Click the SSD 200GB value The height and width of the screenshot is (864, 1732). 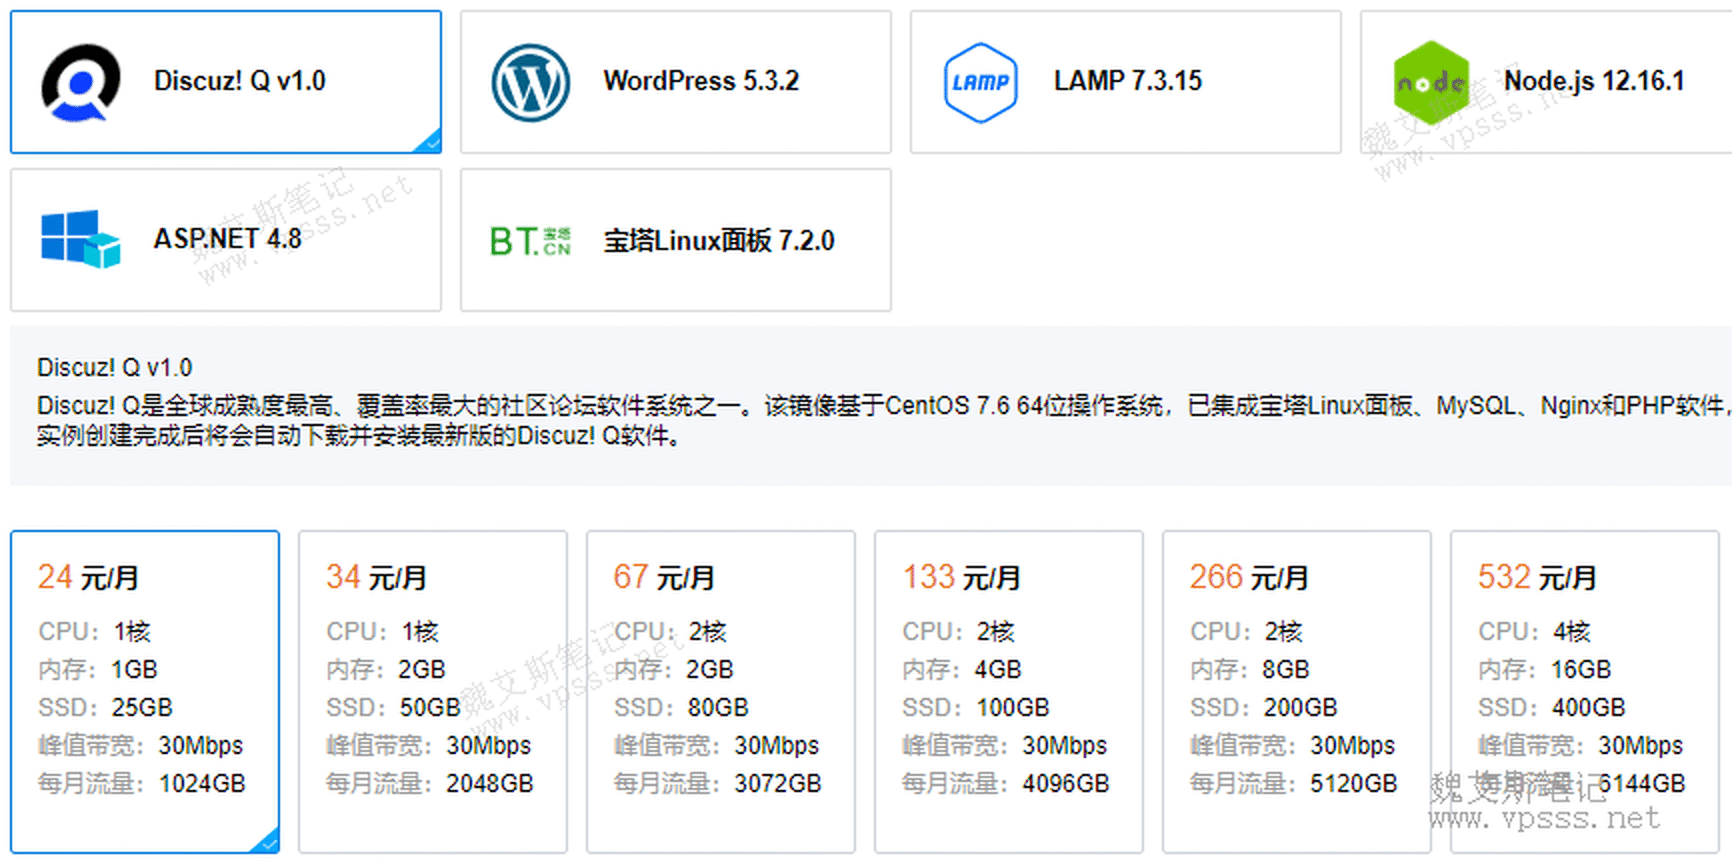coord(1301,707)
